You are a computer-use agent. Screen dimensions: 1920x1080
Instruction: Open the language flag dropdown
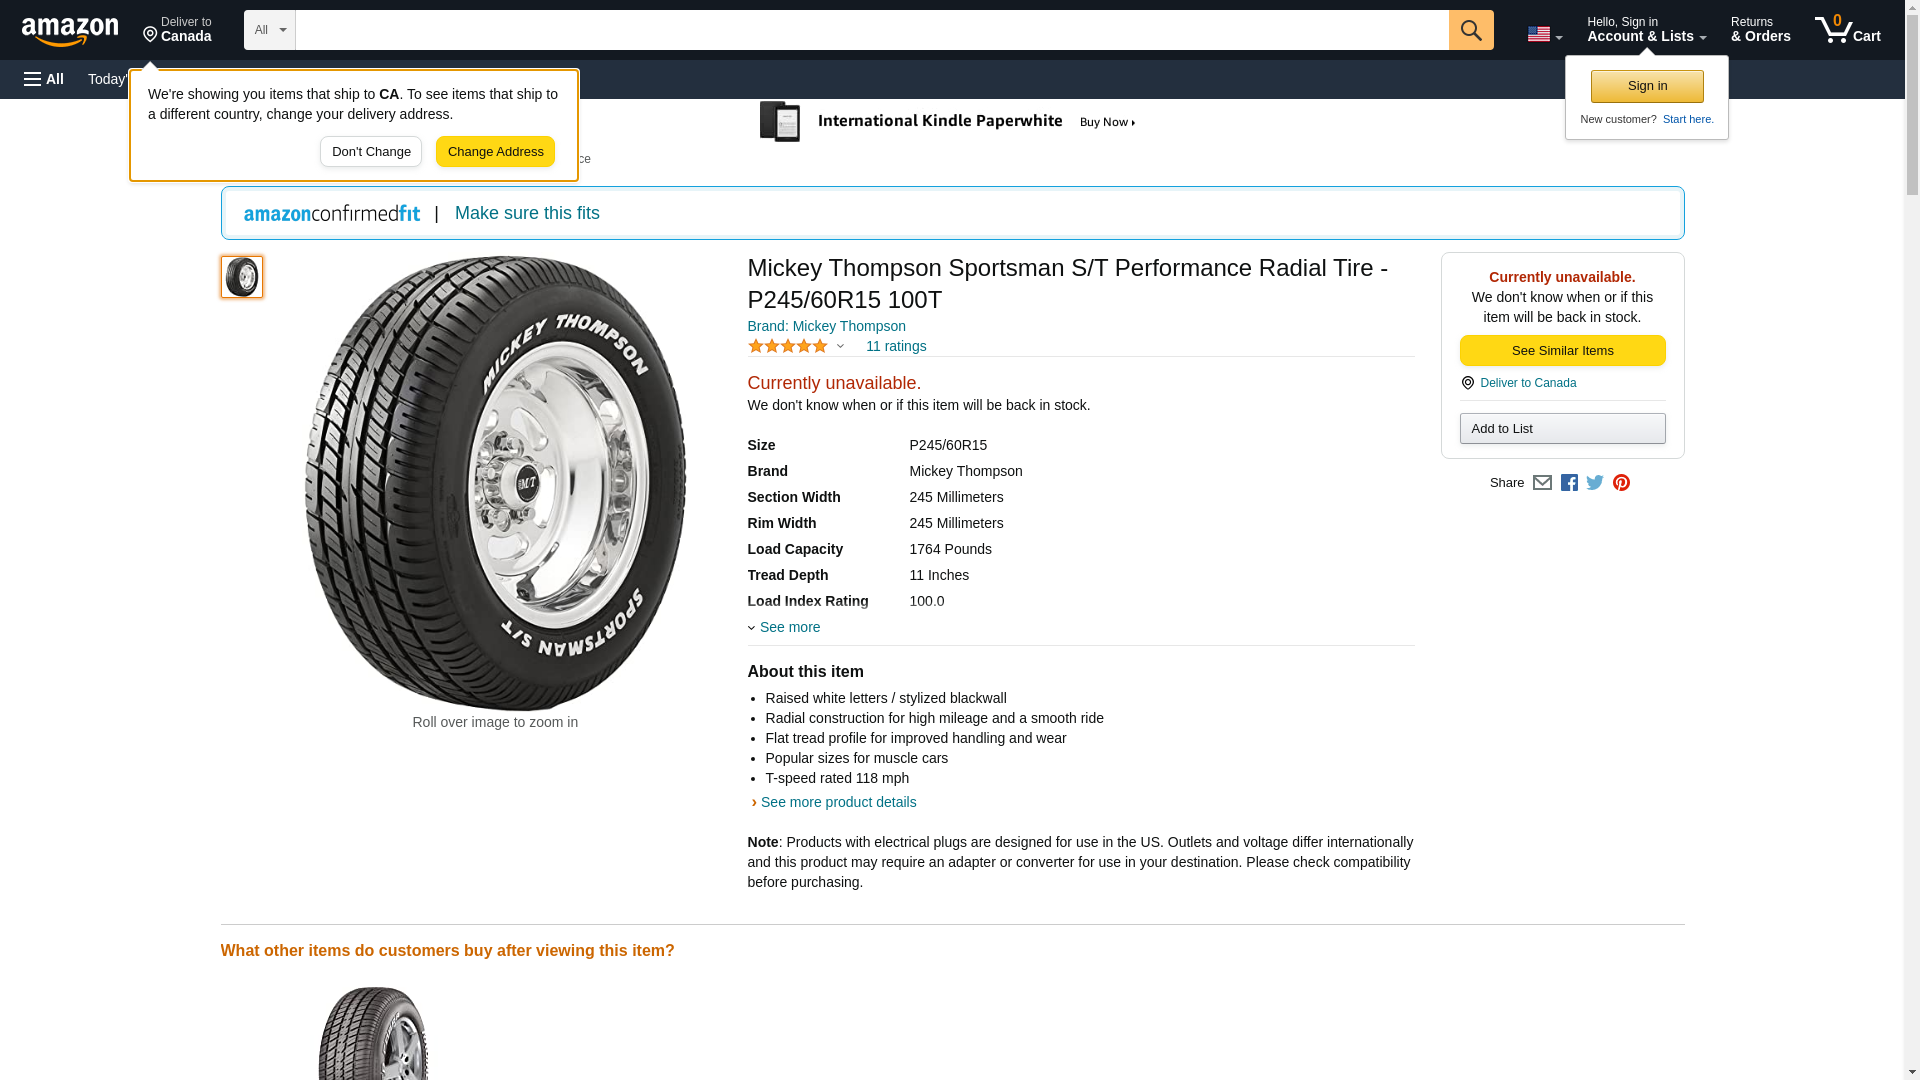(x=1544, y=34)
